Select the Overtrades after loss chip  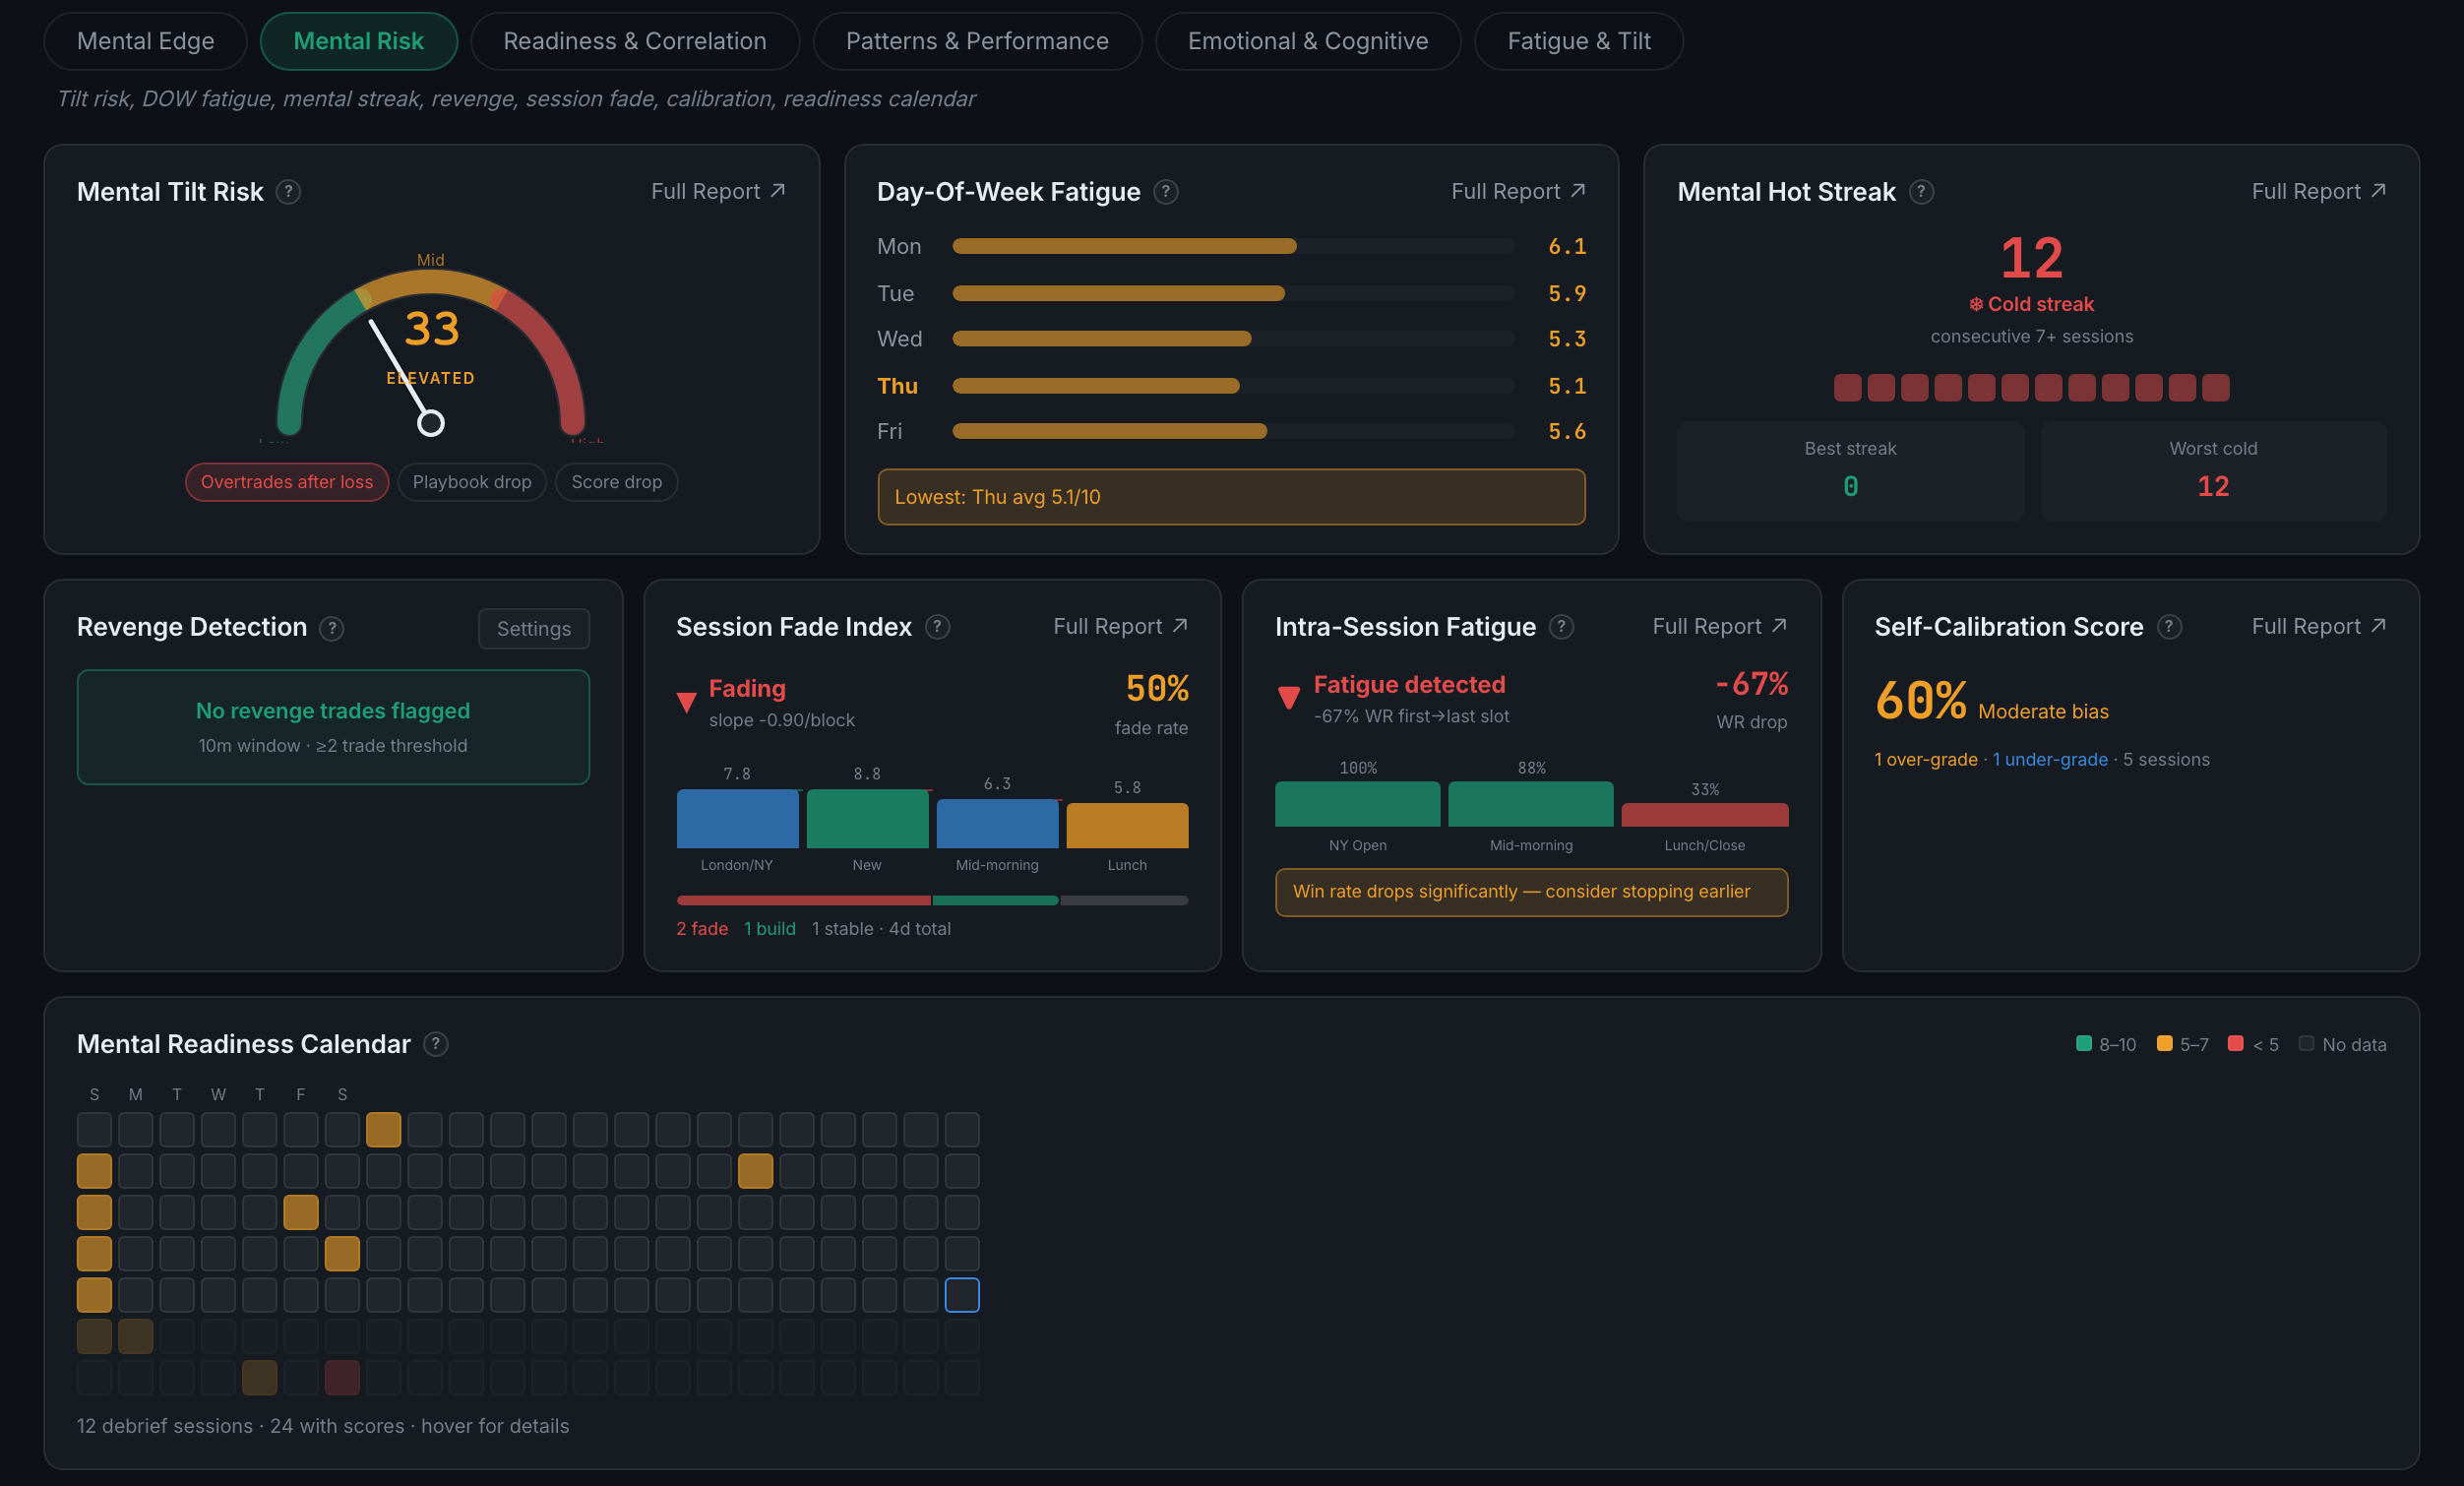coord(287,482)
